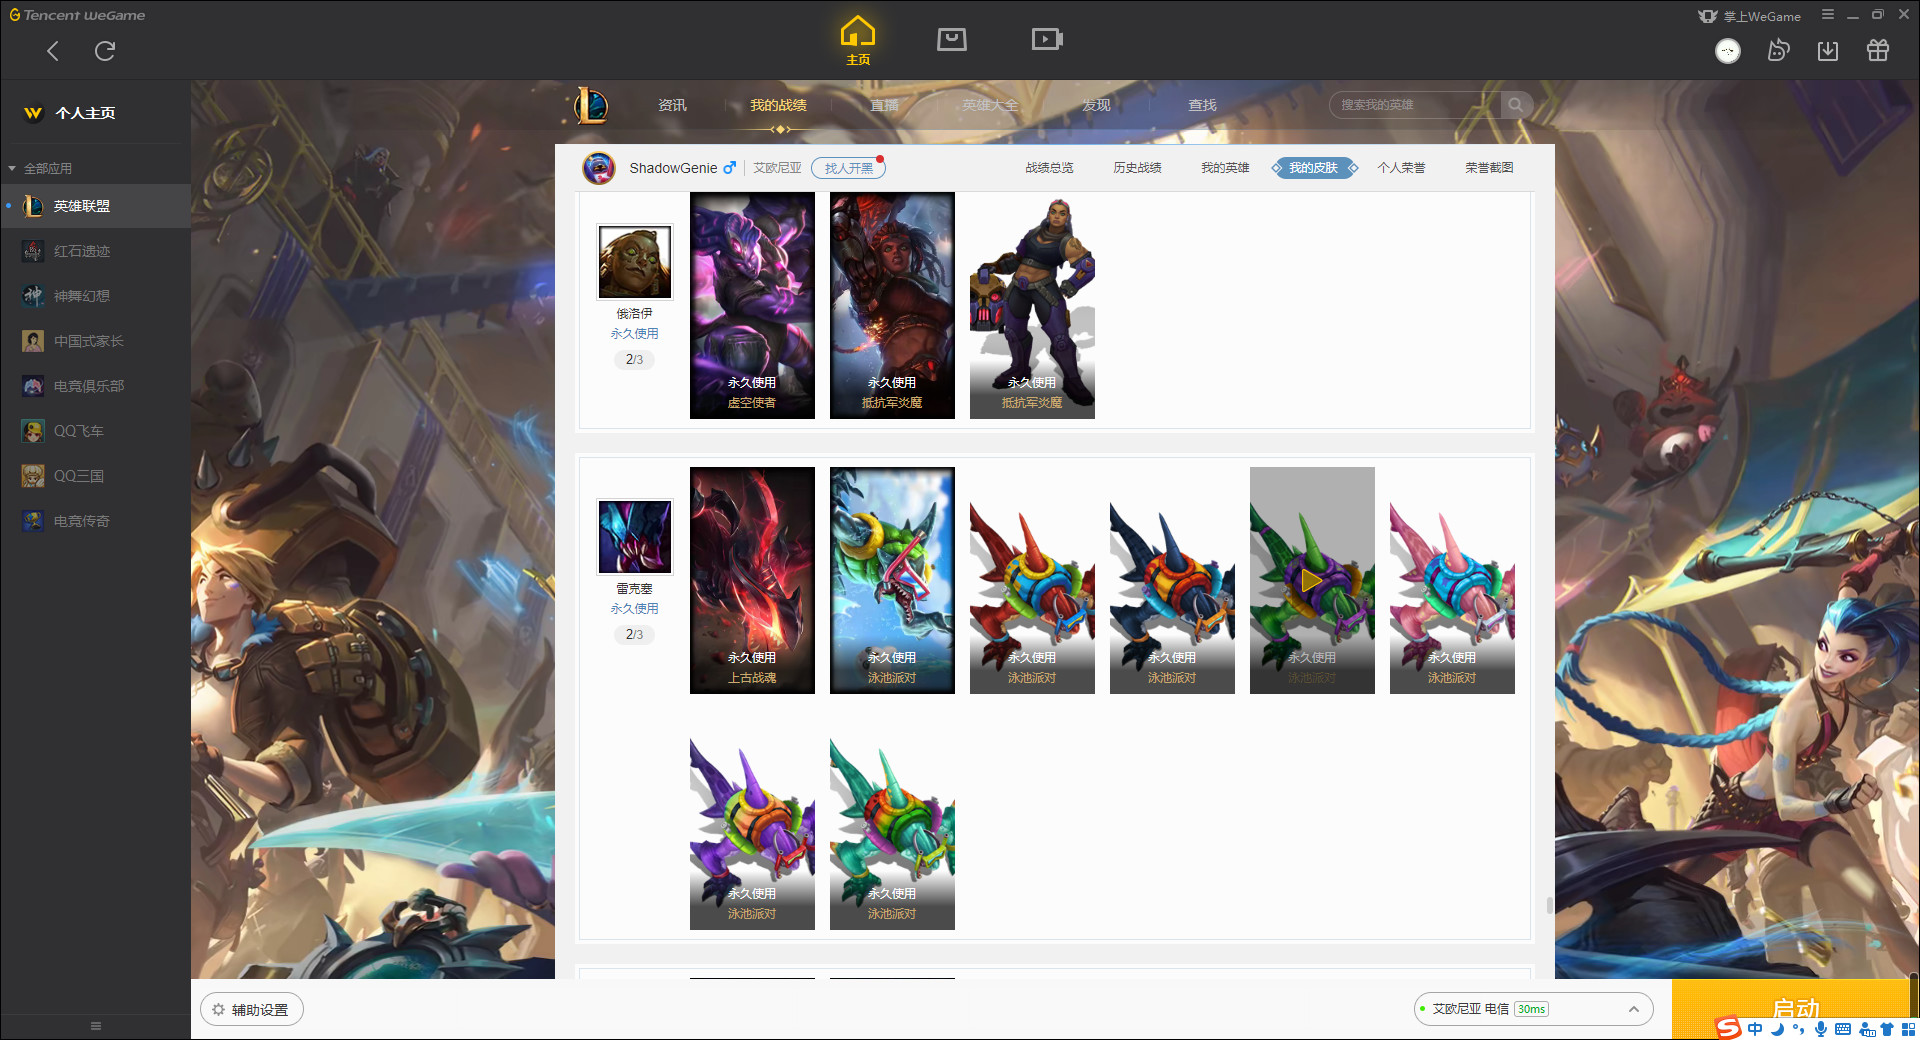Image resolution: width=1920 pixels, height=1040 pixels.
Task: Open the gift box icon
Action: (x=1878, y=50)
